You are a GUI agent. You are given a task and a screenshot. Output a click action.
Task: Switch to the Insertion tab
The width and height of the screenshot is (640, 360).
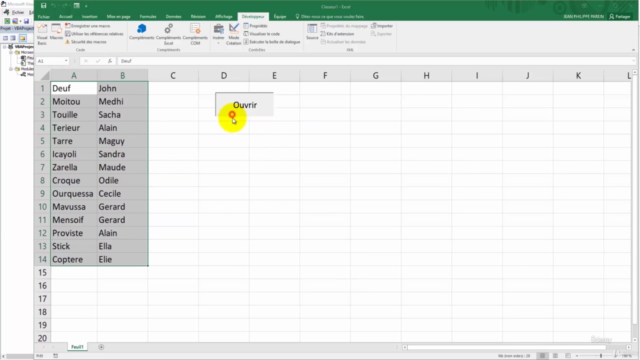coord(89,17)
